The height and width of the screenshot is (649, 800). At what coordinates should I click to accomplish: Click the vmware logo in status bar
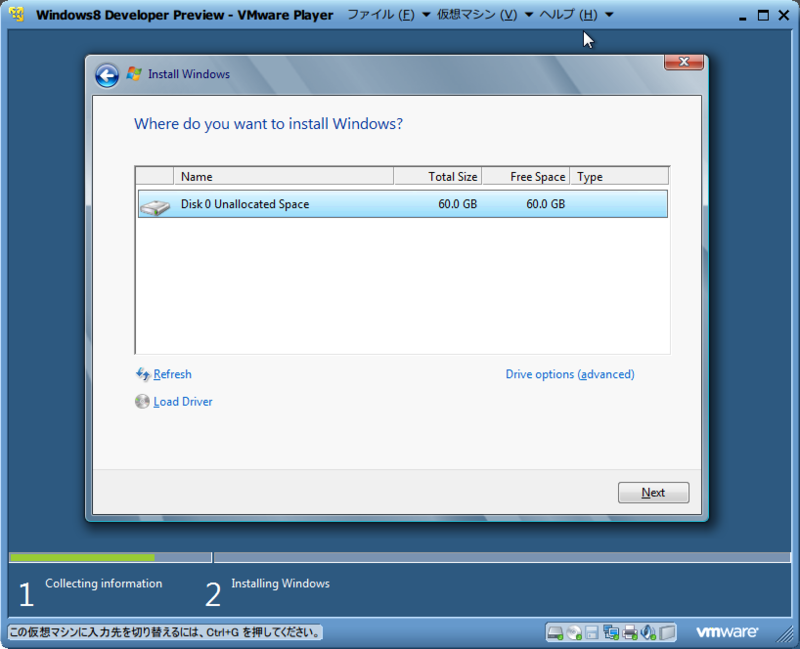tap(727, 632)
